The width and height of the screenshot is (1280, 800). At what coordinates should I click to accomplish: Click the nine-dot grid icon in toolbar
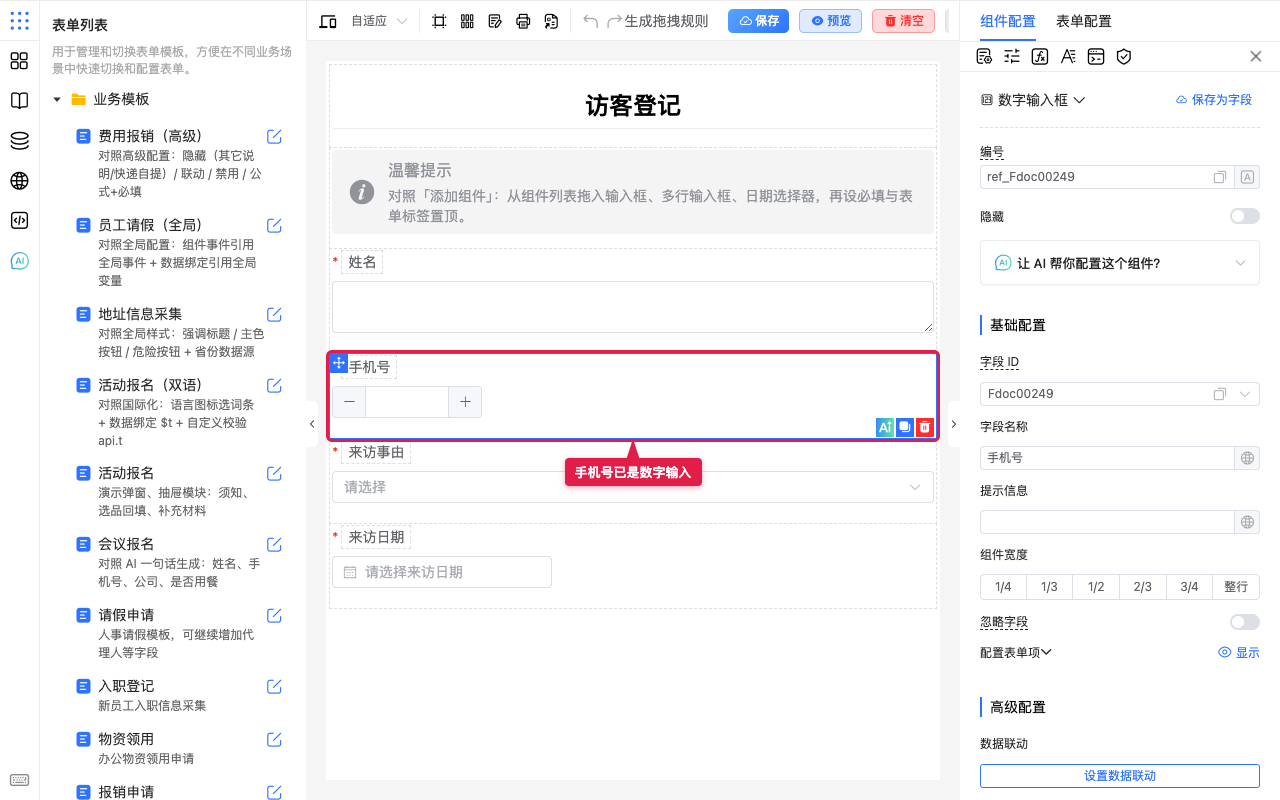click(x=467, y=21)
